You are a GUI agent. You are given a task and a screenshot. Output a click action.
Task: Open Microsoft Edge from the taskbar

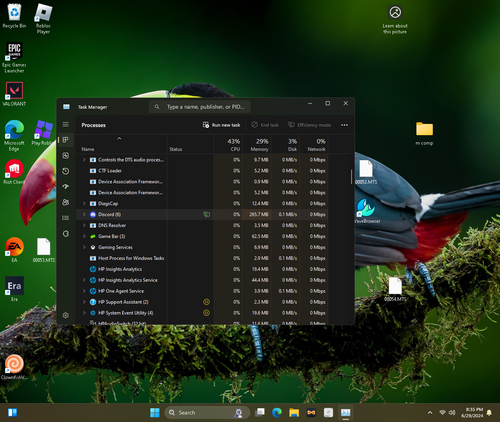pos(277,413)
